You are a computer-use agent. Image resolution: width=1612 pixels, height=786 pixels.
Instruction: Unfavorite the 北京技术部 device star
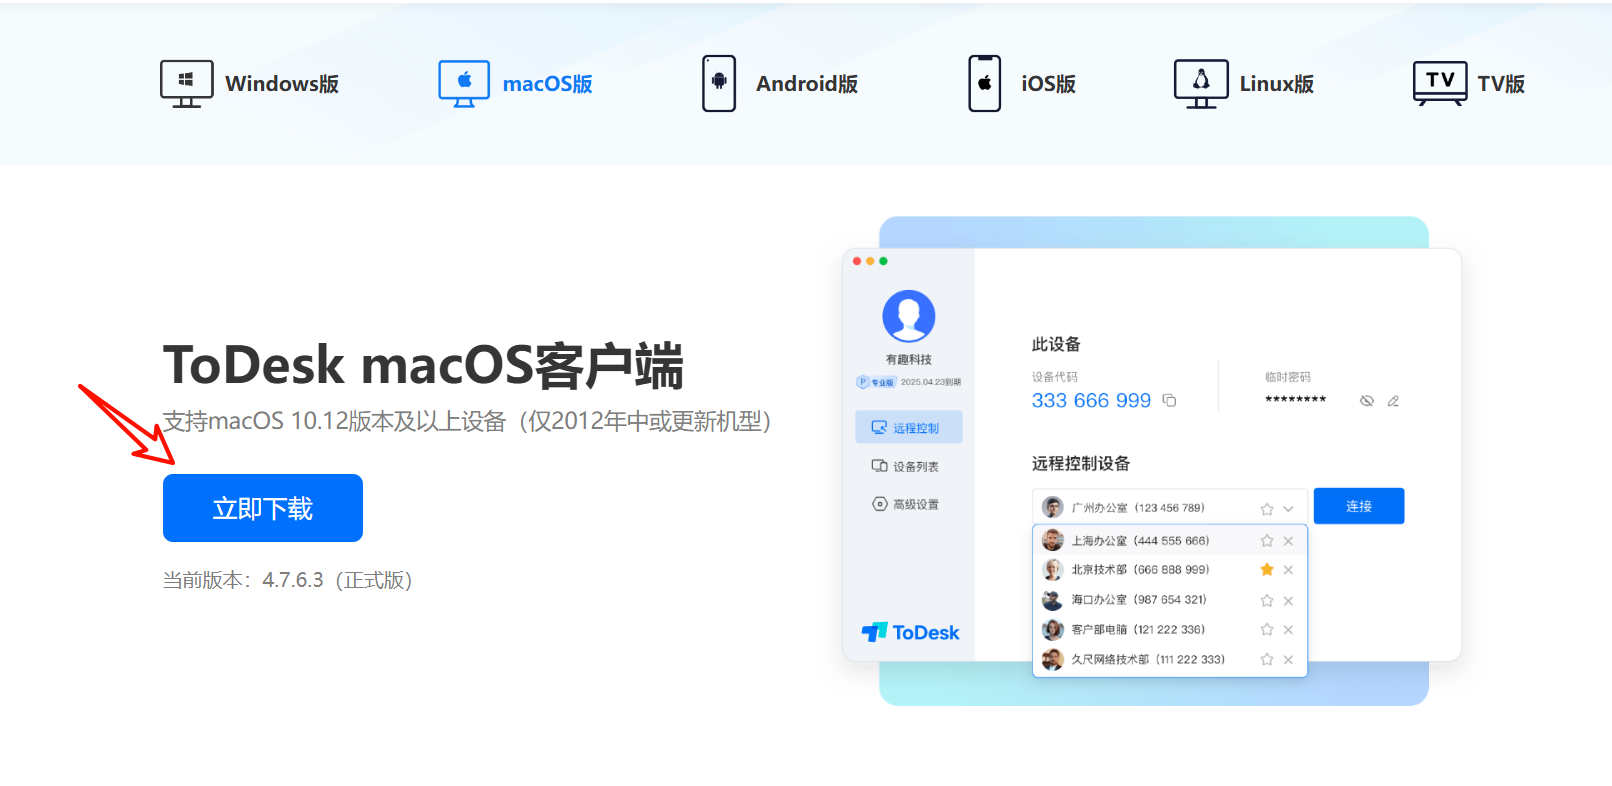[x=1267, y=570]
